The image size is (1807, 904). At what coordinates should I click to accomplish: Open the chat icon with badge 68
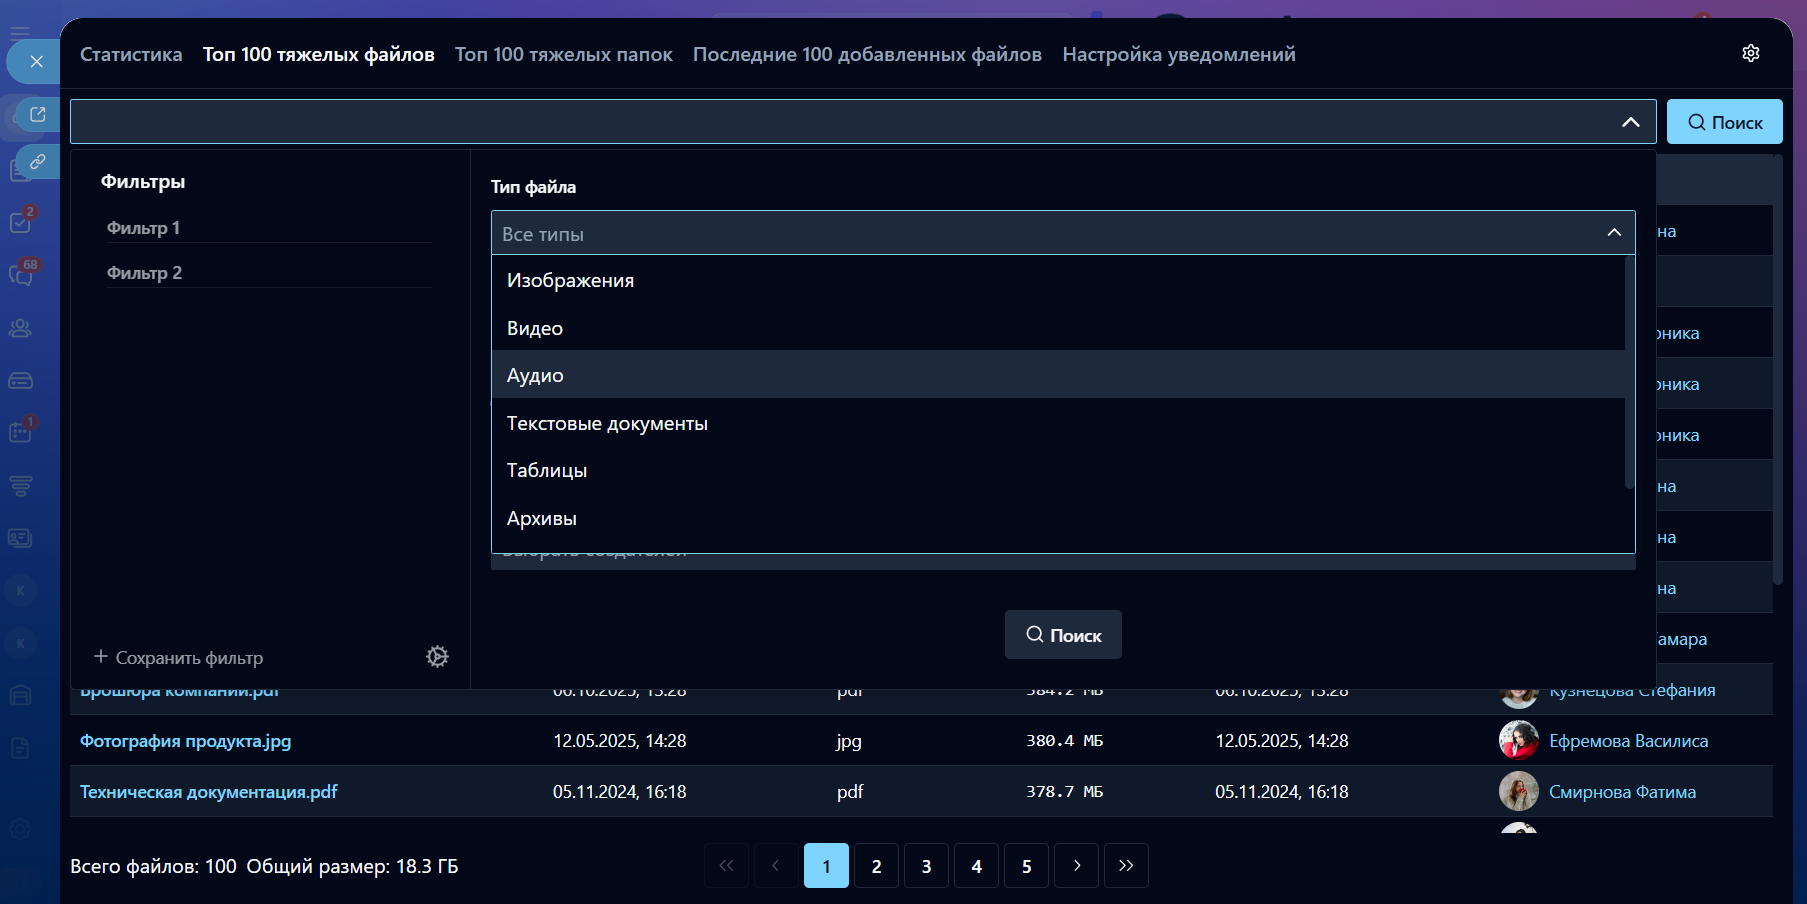21,274
